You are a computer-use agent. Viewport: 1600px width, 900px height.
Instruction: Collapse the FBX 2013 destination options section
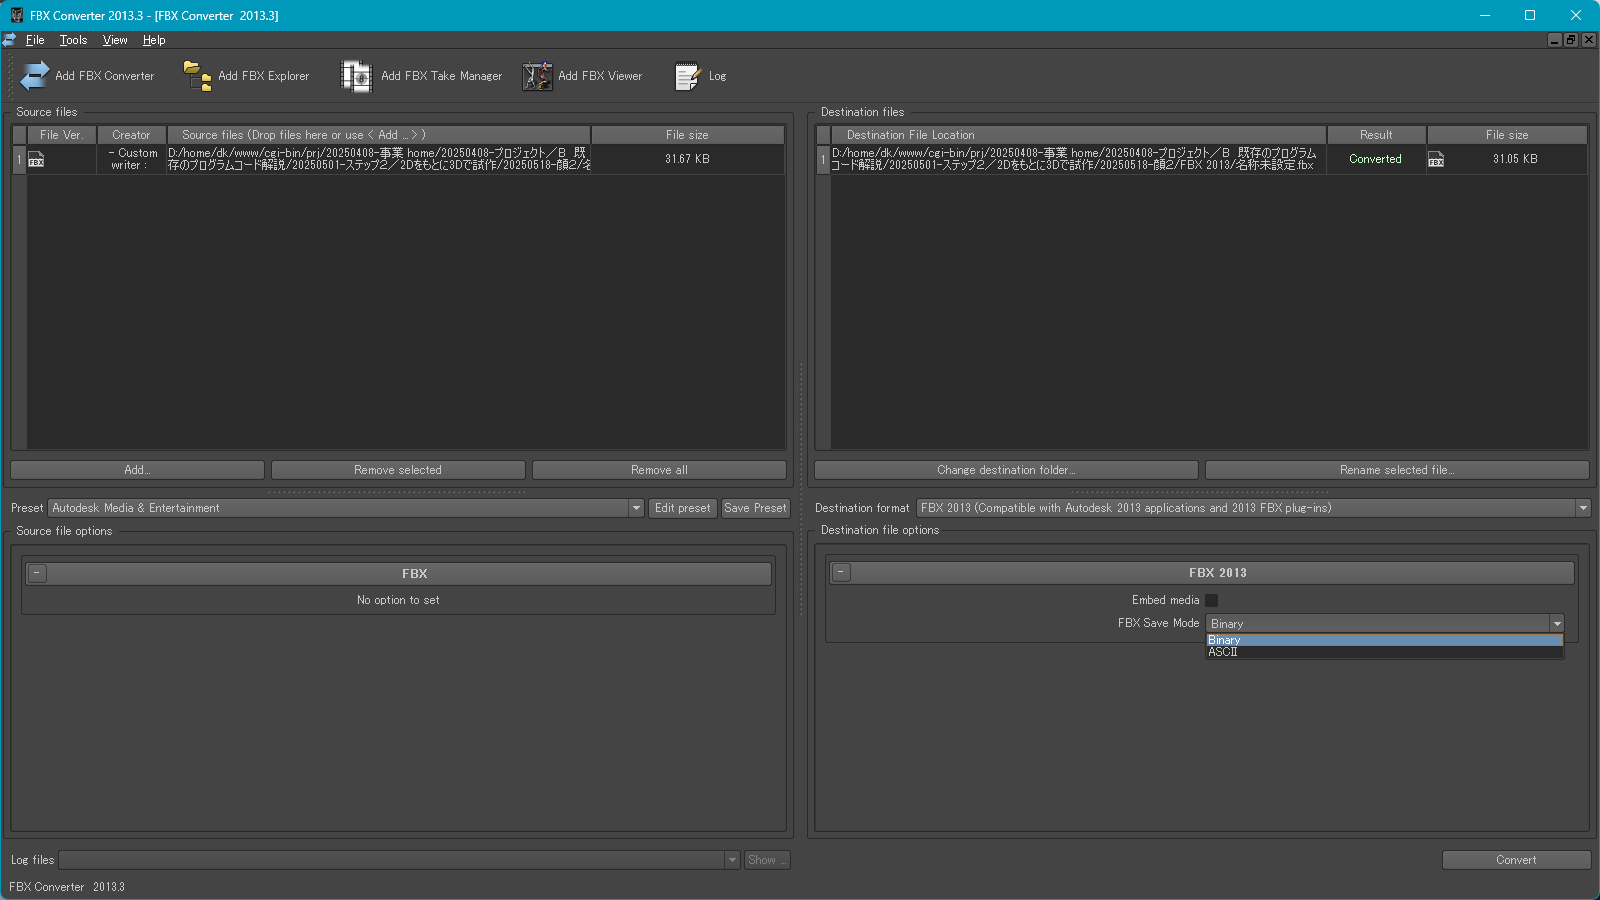tap(841, 573)
